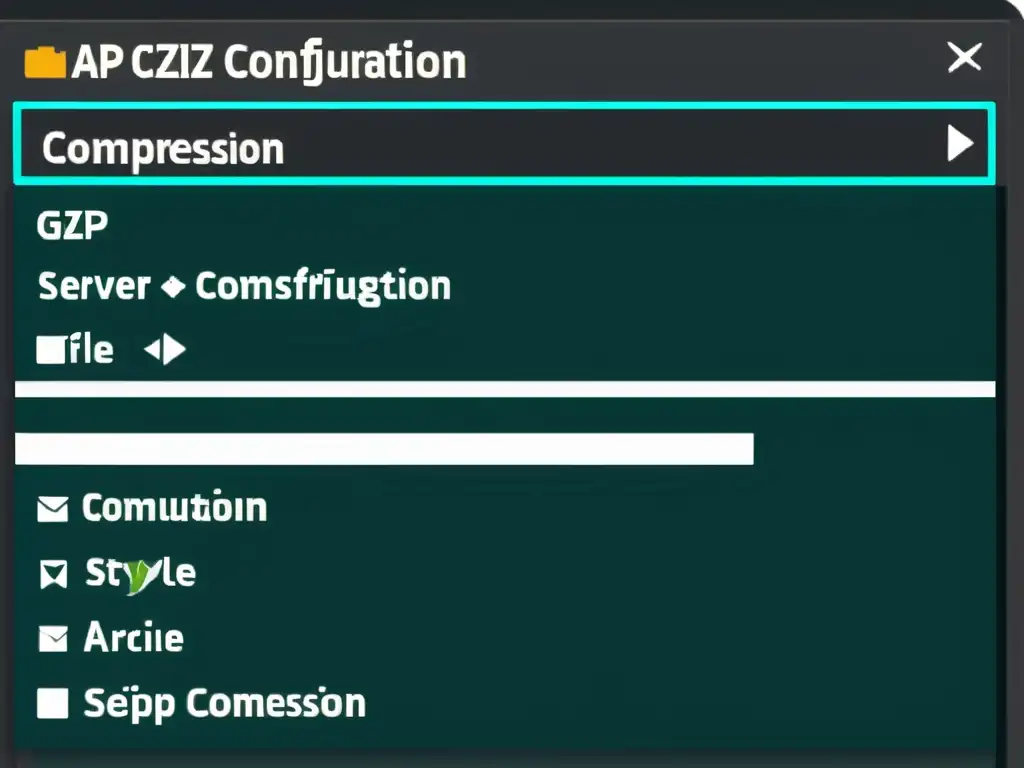Click the left arrow next to file
The image size is (1024, 768).
click(x=154, y=350)
